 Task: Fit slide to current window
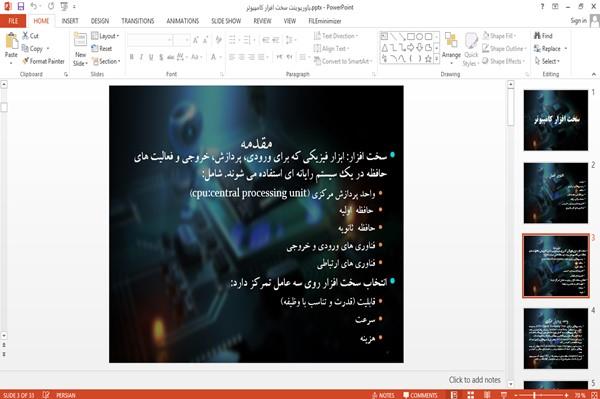point(595,395)
